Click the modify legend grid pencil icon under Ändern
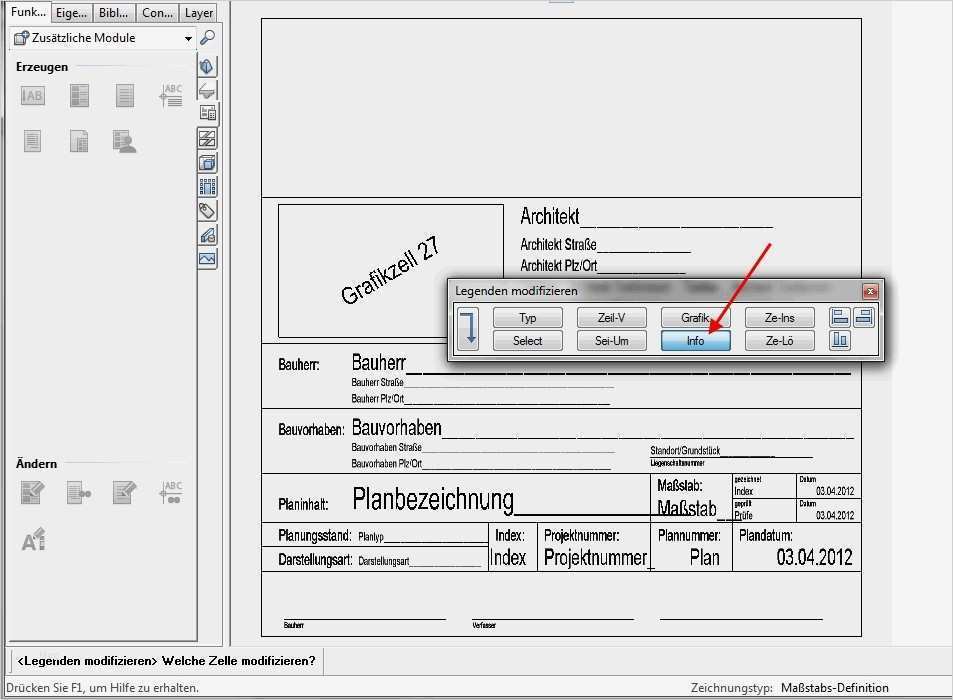The height and width of the screenshot is (700, 953). coord(32,492)
